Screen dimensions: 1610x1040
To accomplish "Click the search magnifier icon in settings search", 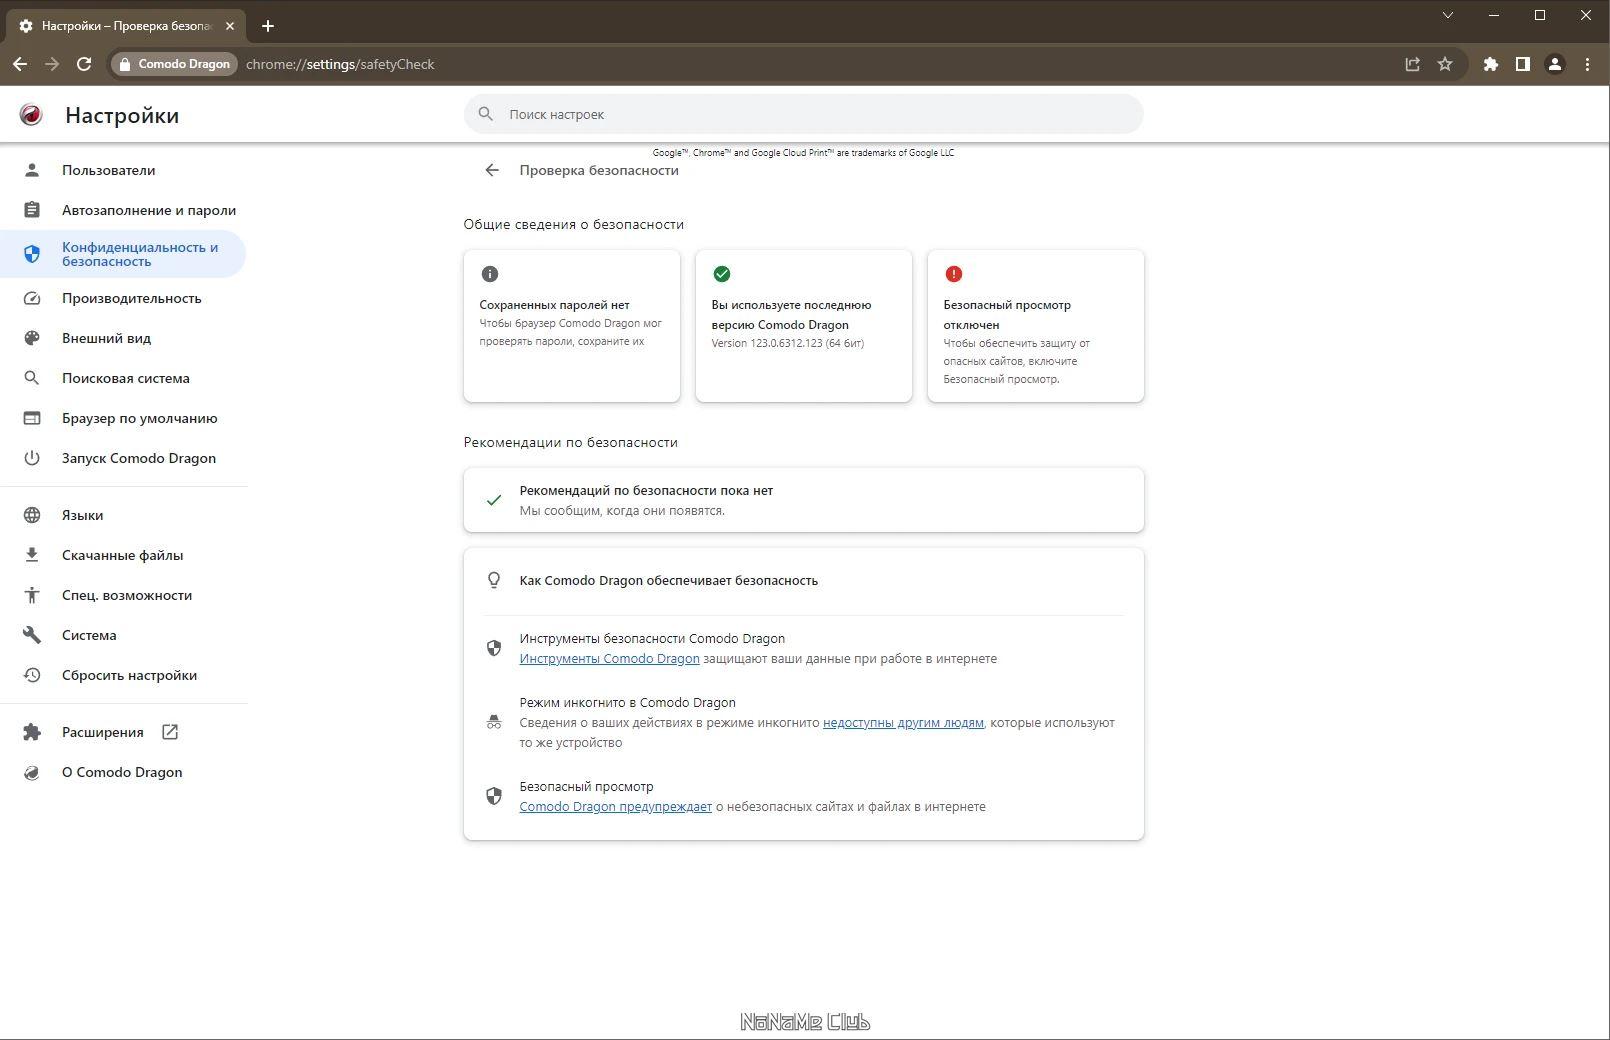I will pyautogui.click(x=486, y=114).
